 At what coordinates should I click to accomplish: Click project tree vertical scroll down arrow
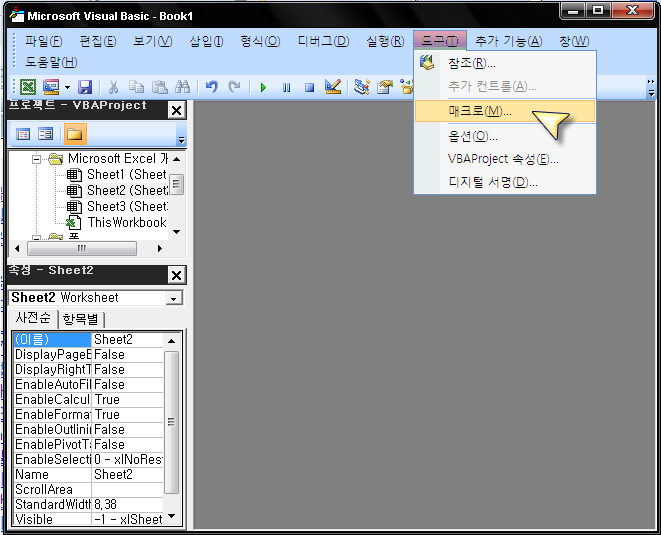[177, 232]
